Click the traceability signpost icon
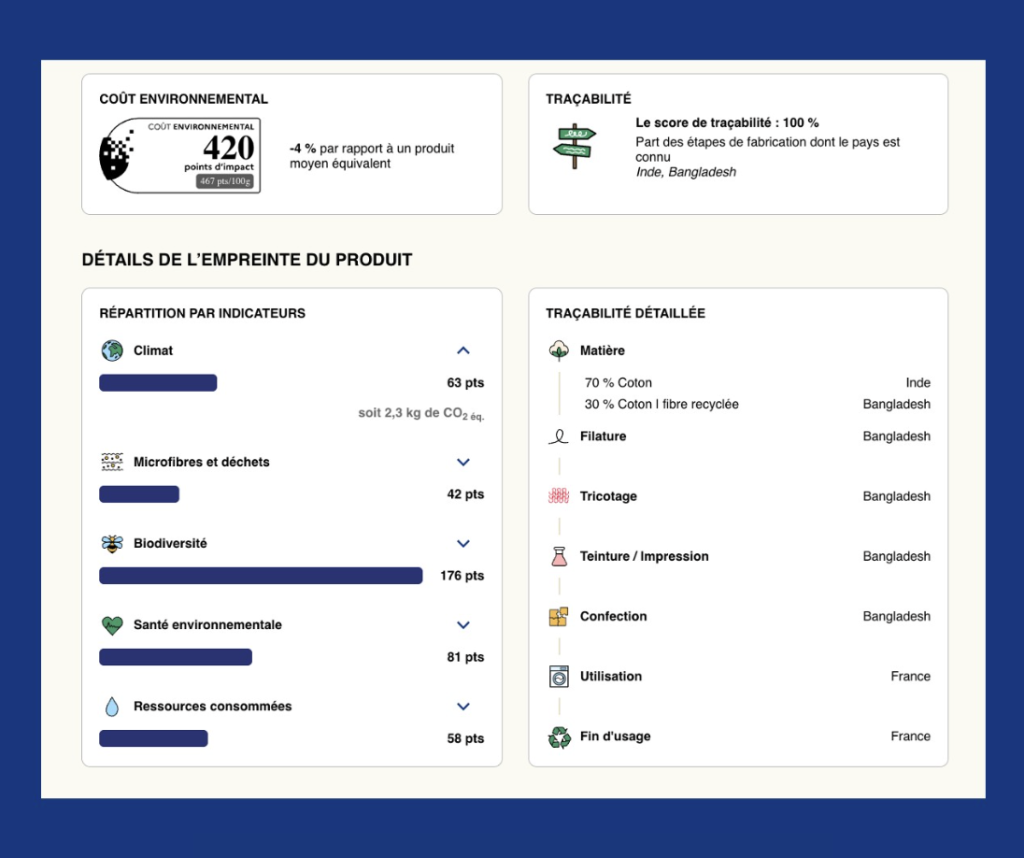Screen dimensions: 1024x858 pyautogui.click(x=575, y=146)
